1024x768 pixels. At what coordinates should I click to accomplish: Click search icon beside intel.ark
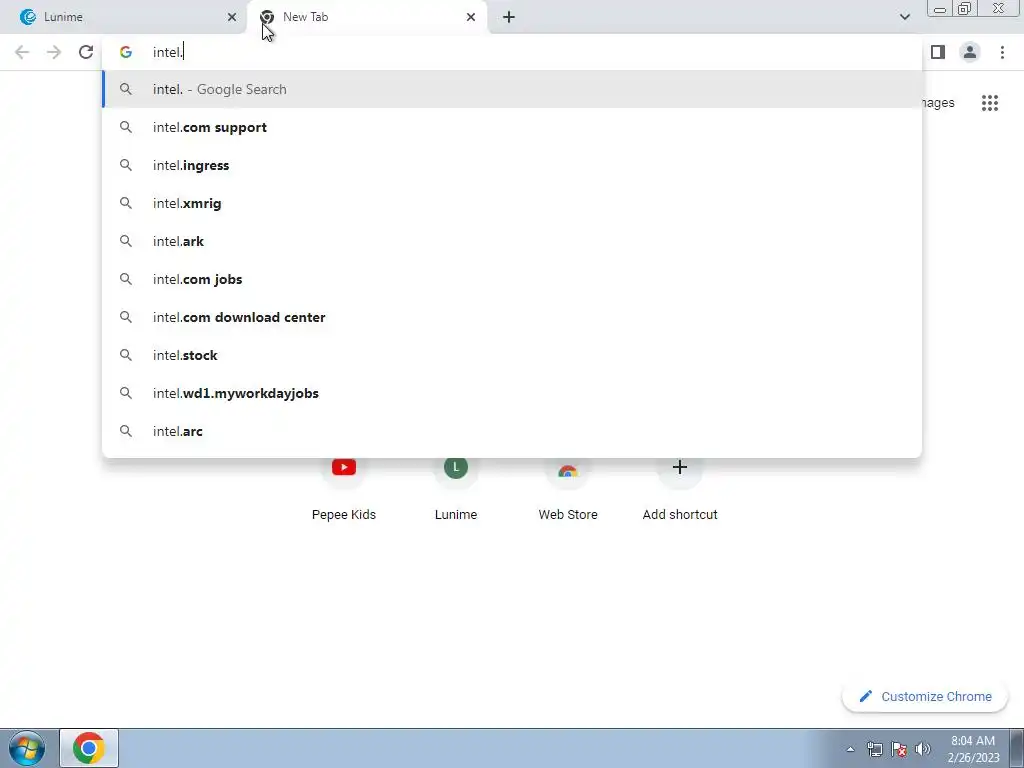click(x=126, y=241)
